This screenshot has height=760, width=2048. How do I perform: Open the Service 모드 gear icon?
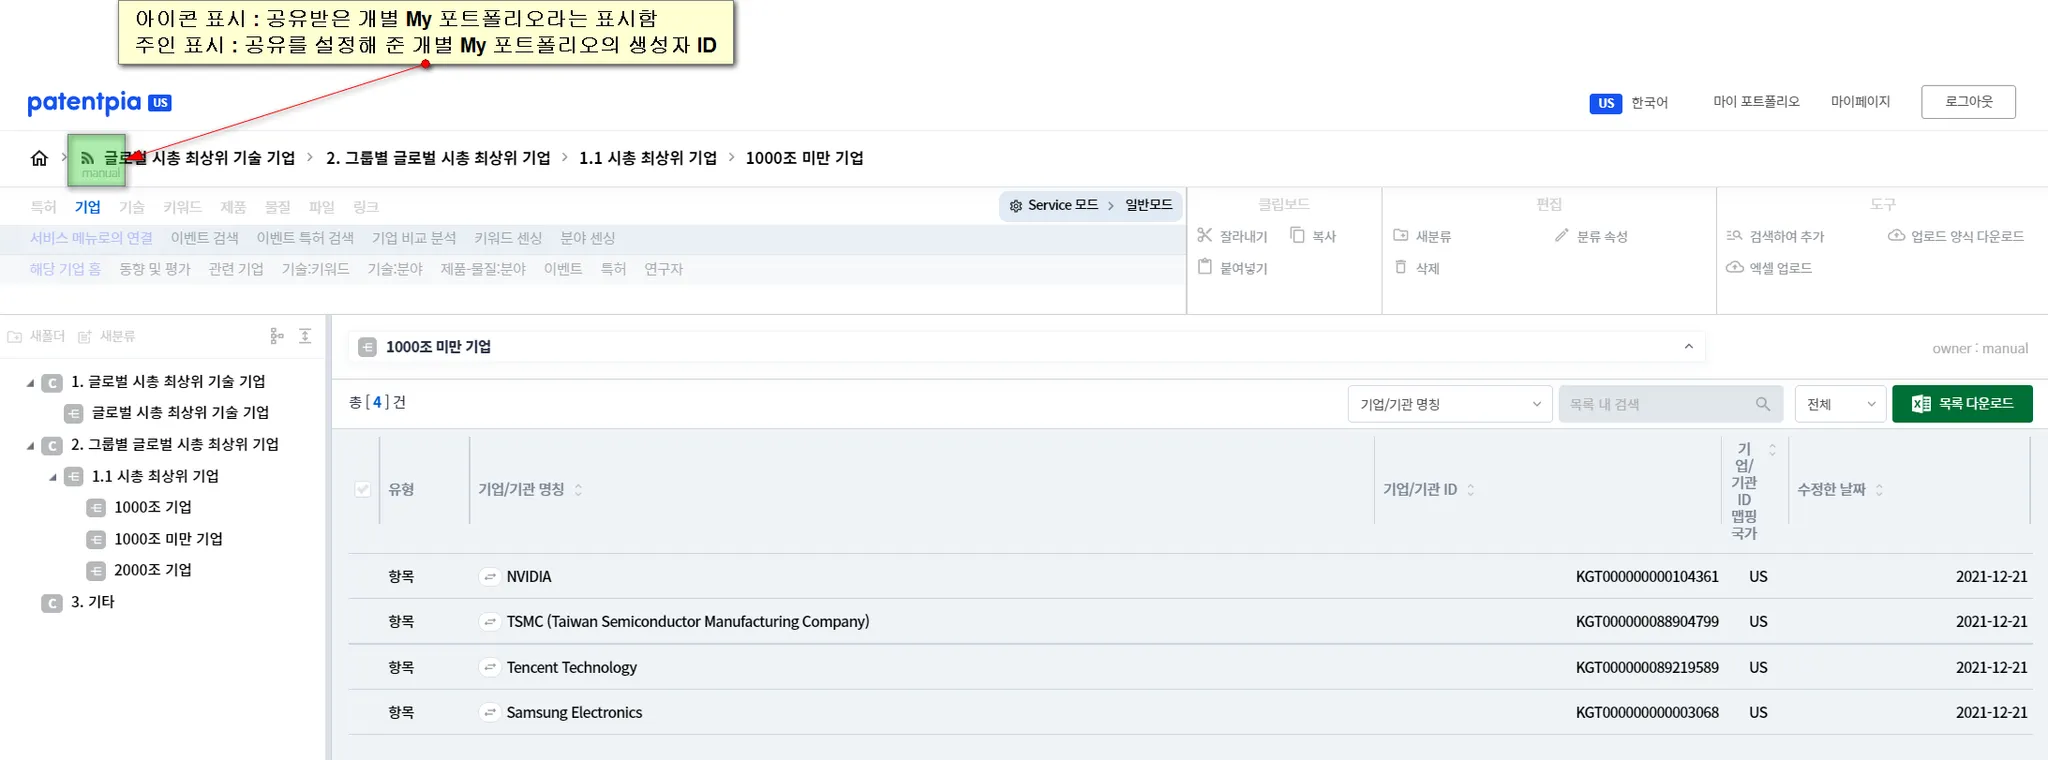coord(1016,206)
